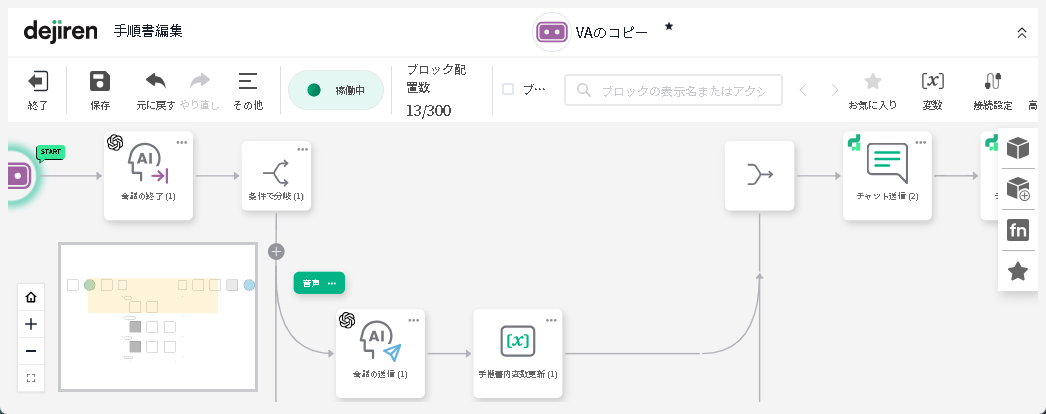The width and height of the screenshot is (1046, 414).
Task: Click the add-block cube with plus icon
Action: tap(1018, 189)
